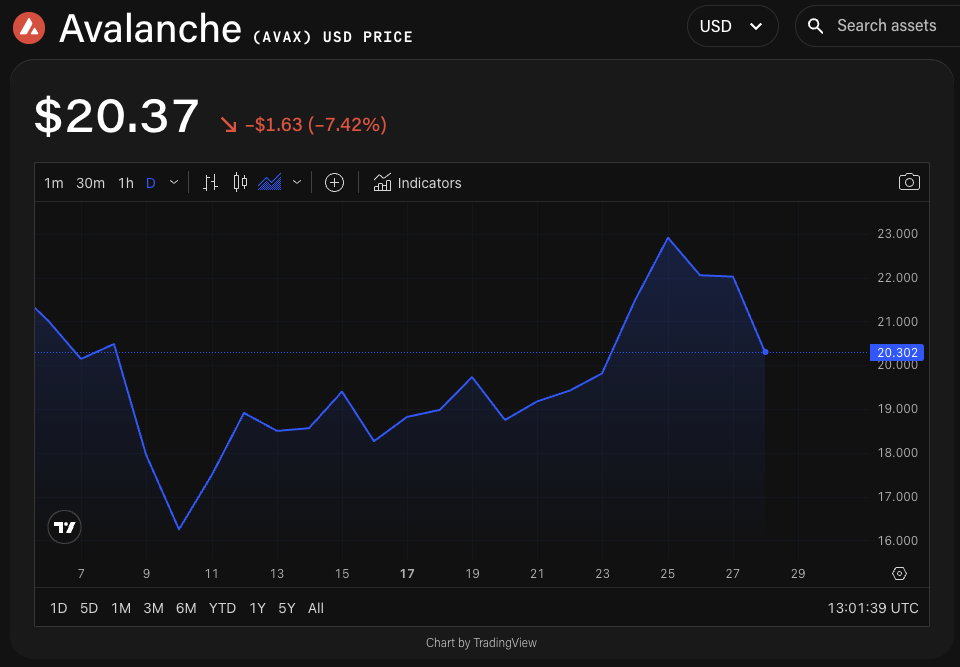Open the USD currency dropdown
The image size is (960, 667).
click(x=733, y=25)
